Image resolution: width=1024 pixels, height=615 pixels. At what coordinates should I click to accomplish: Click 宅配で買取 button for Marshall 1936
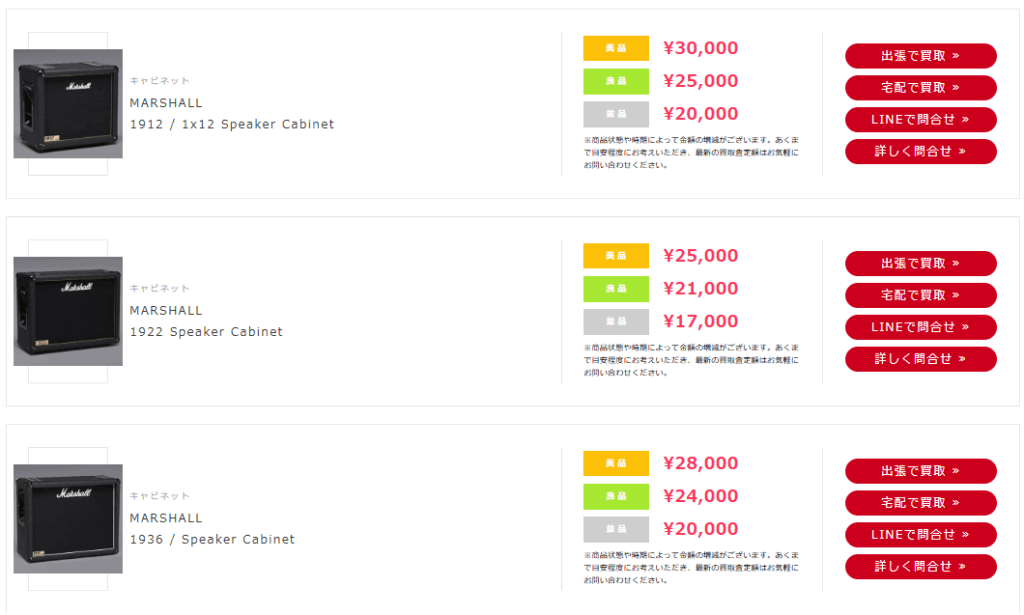coord(920,503)
